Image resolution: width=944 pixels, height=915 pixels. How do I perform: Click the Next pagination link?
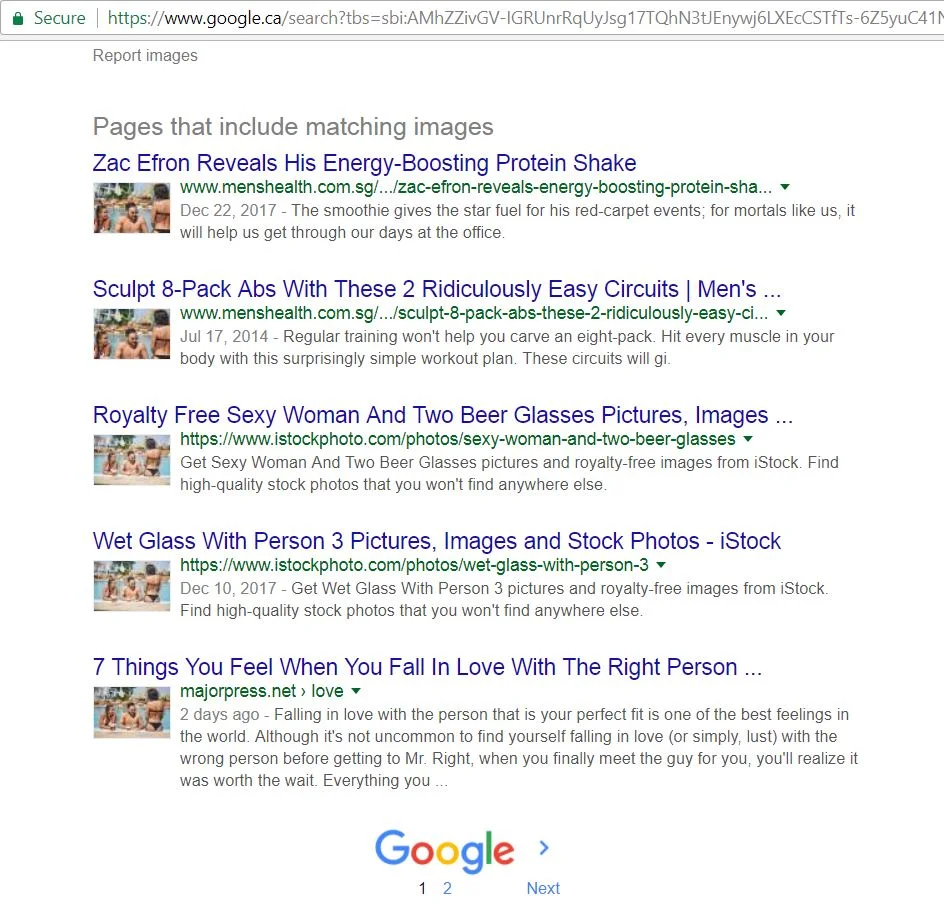(543, 888)
